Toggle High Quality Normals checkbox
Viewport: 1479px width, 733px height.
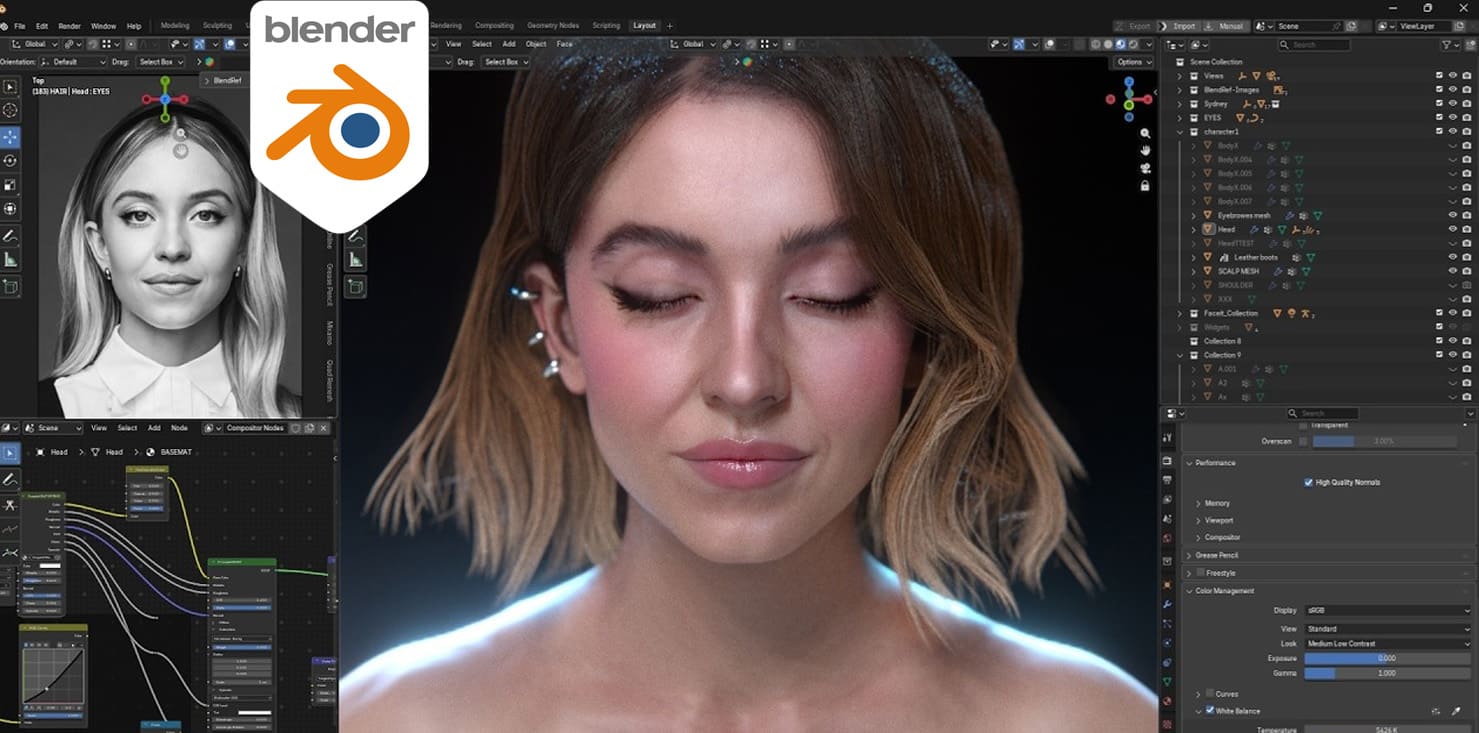(1308, 482)
